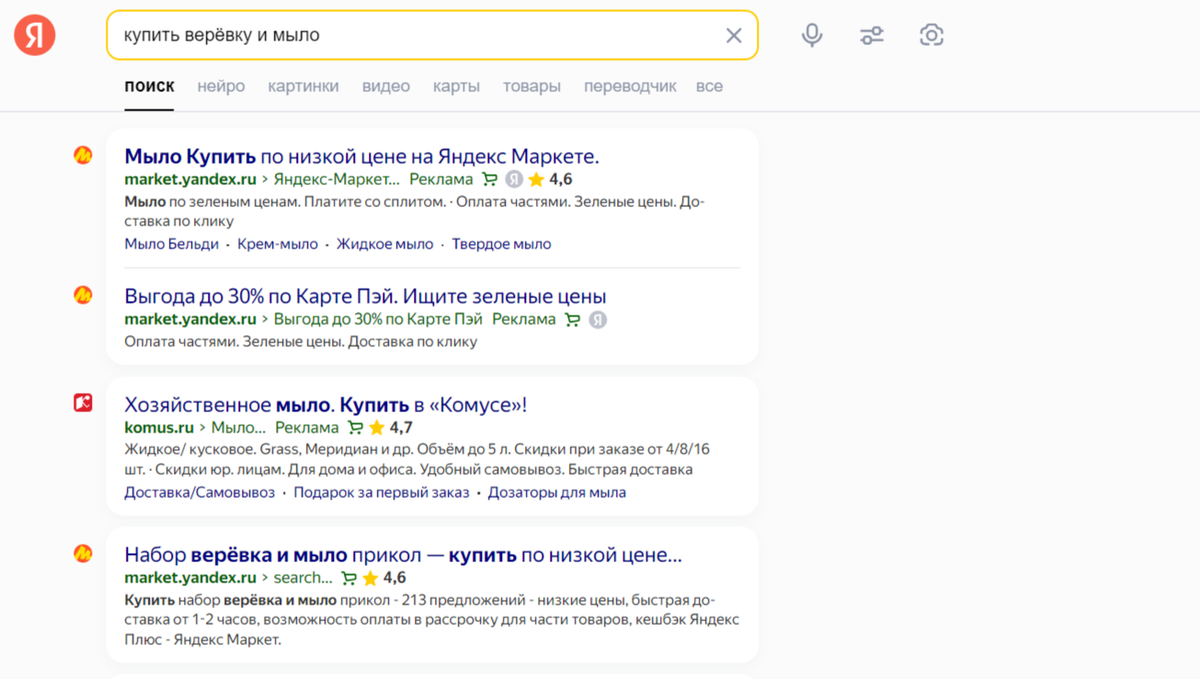Click grey Я badge in Мыло Купить ad

[x=514, y=180]
